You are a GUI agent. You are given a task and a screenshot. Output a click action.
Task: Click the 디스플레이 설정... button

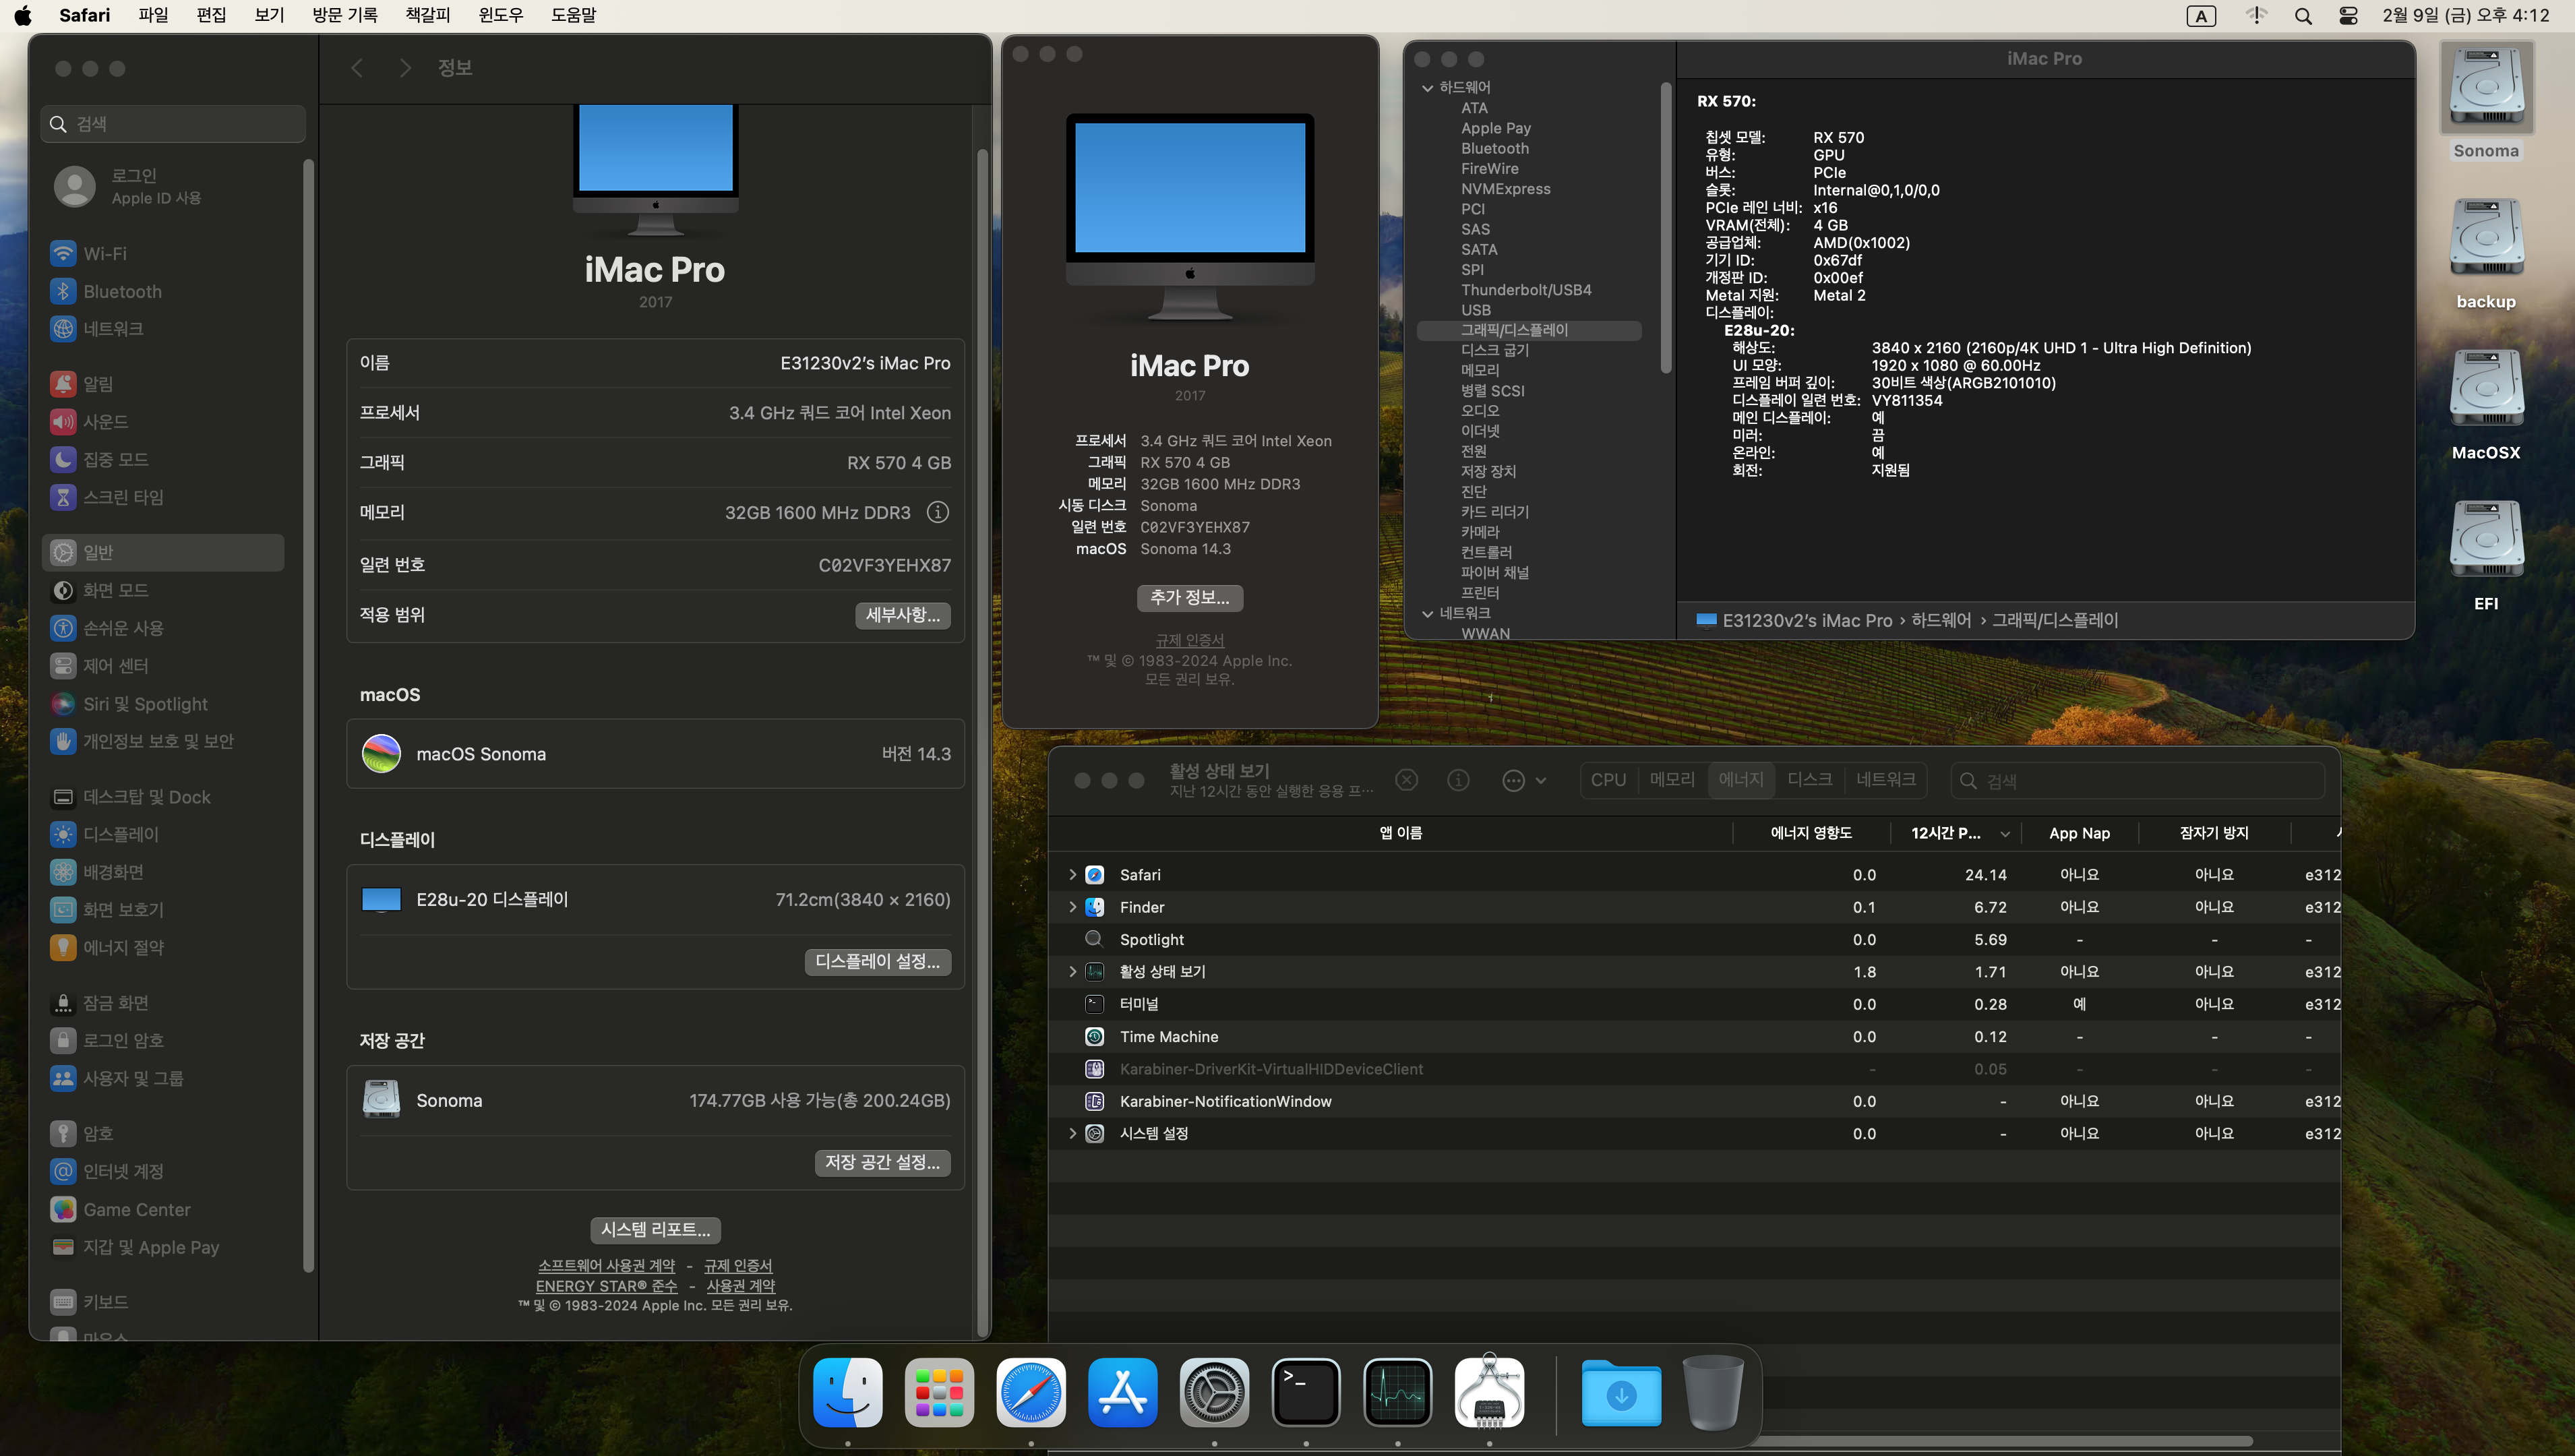click(877, 962)
